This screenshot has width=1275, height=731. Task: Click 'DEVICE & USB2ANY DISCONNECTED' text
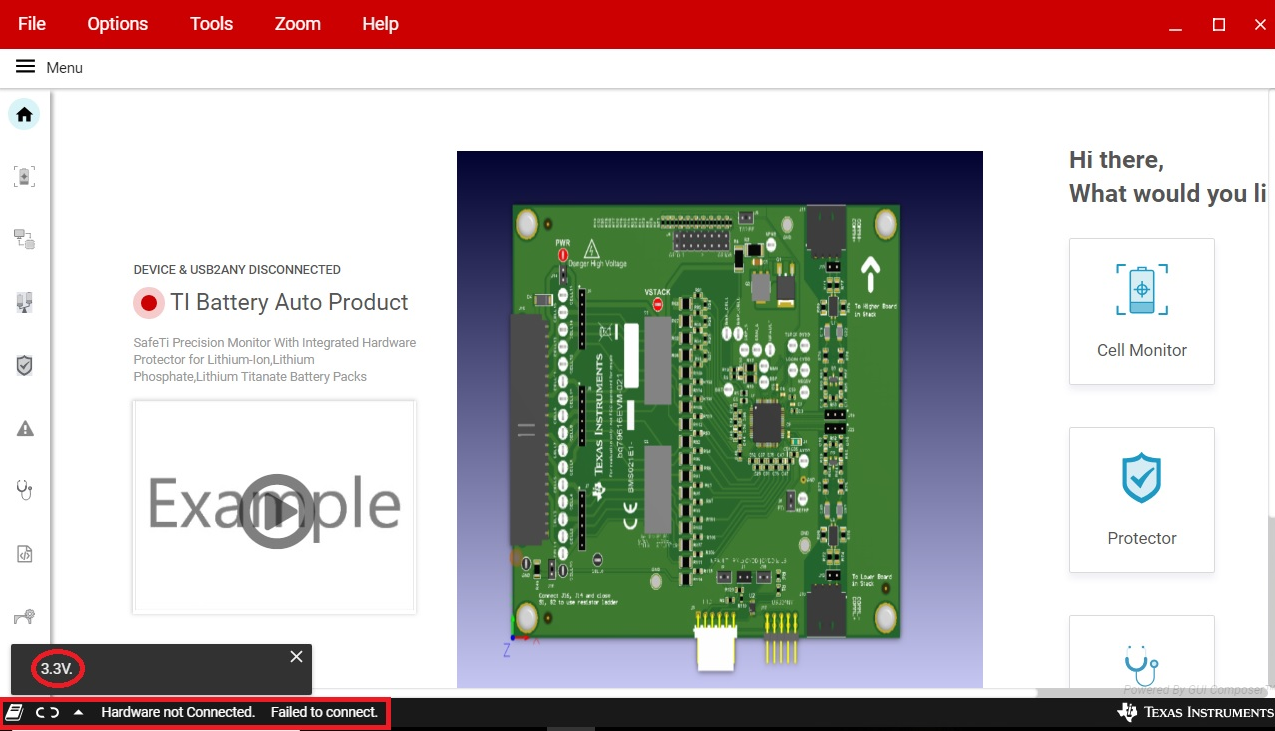click(237, 270)
